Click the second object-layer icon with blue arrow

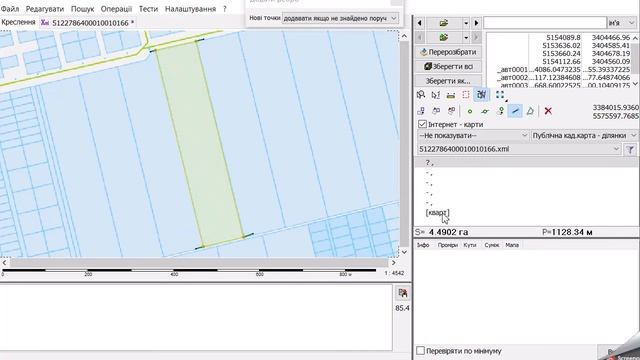click(x=436, y=111)
